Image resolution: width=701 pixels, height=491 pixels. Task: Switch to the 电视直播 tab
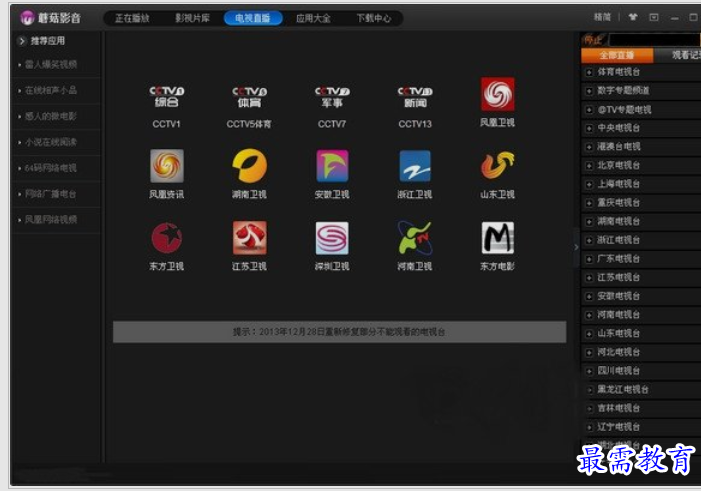coord(253,18)
